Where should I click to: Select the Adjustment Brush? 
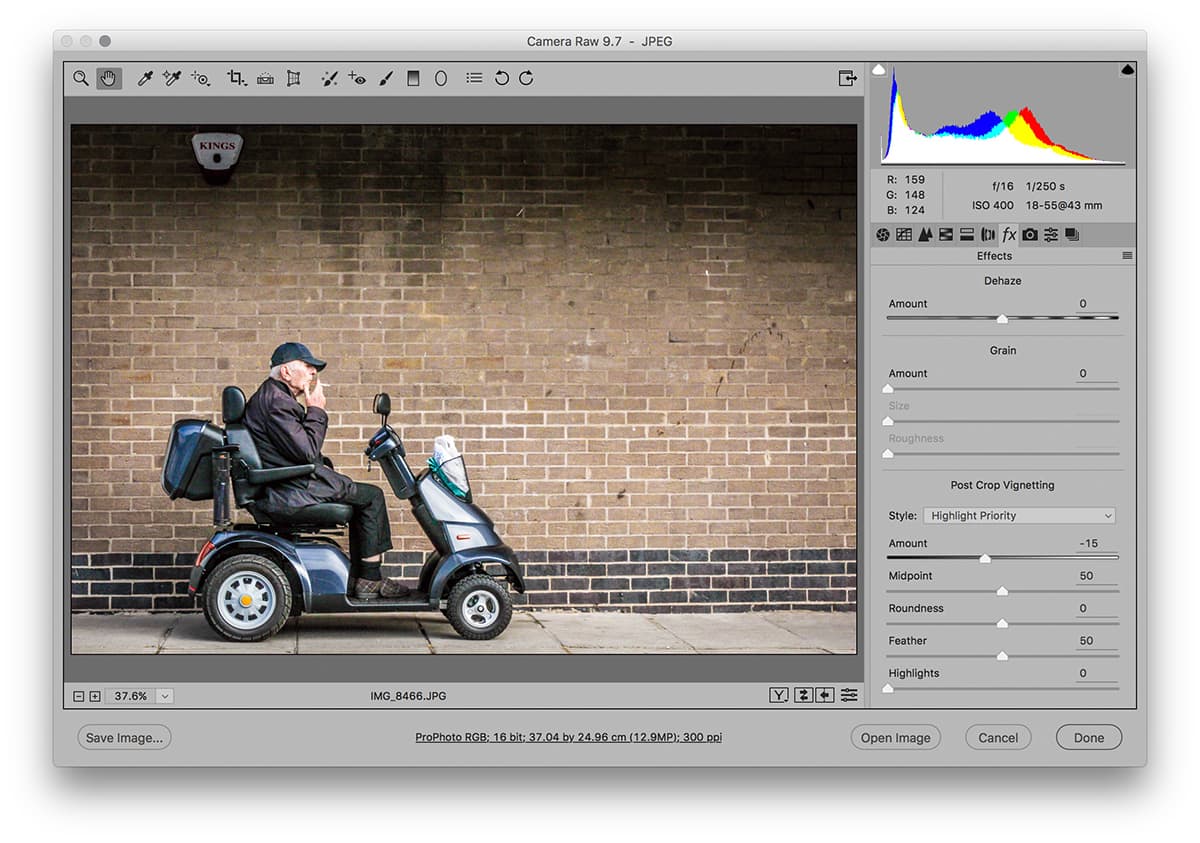click(386, 78)
